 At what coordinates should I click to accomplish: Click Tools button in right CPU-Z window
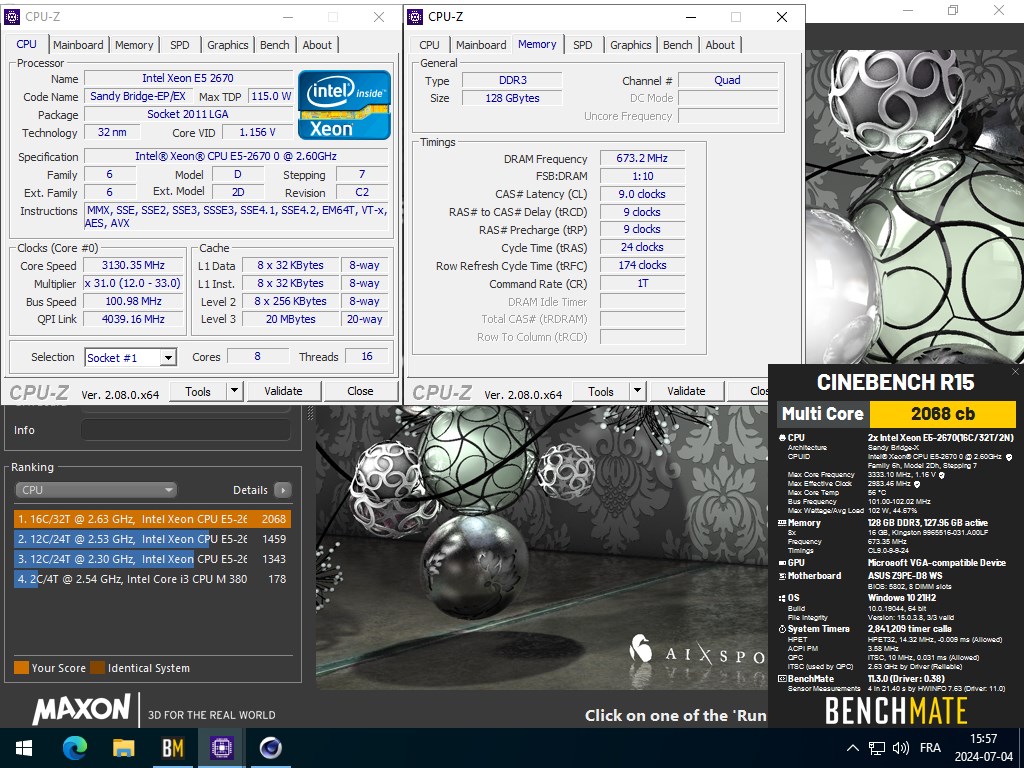(x=600, y=391)
